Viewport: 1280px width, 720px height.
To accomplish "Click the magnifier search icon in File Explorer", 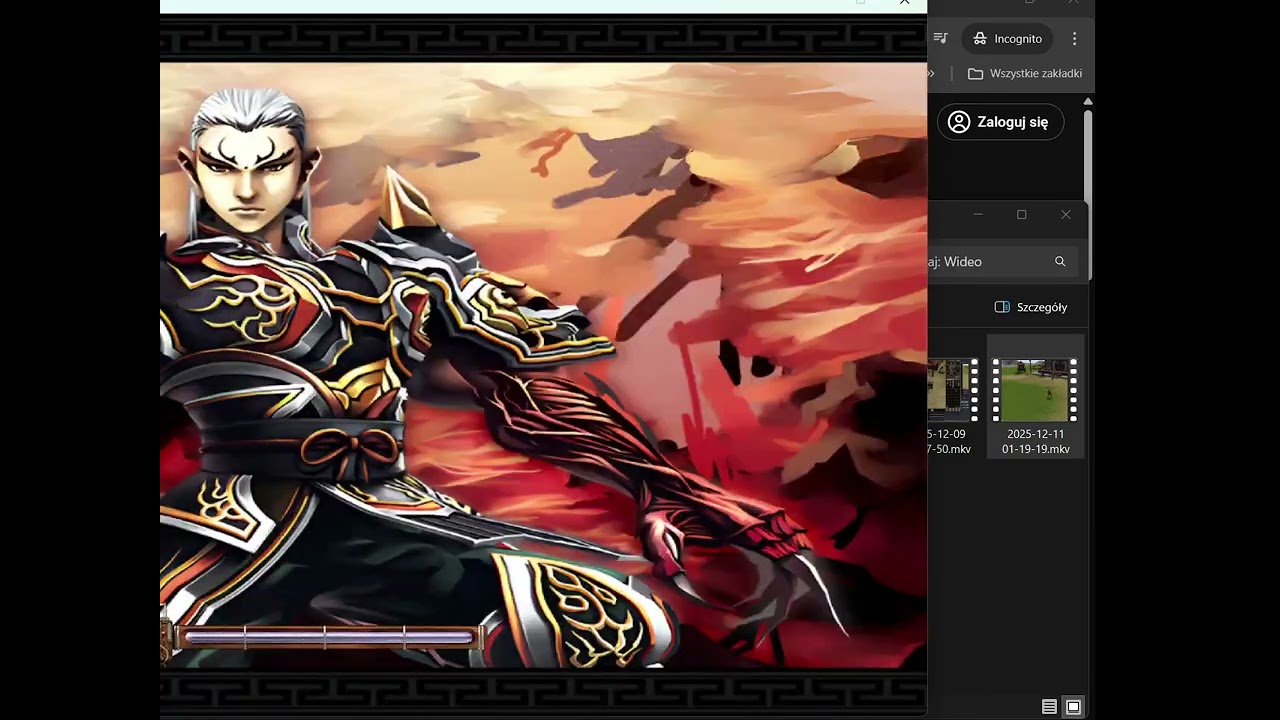I will coord(1060,261).
